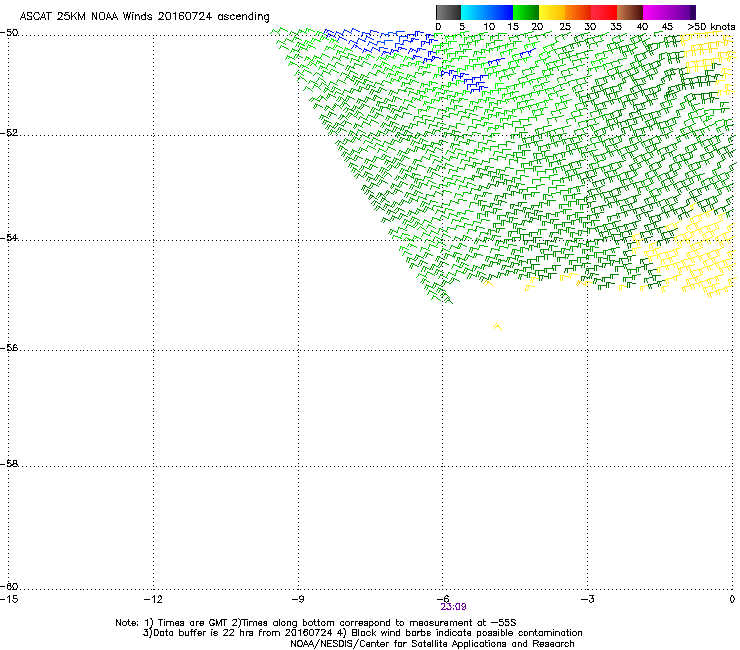Image resolution: width=740 pixels, height=650 pixels.
Task: Click the longitude label '-6'
Action: [442, 599]
